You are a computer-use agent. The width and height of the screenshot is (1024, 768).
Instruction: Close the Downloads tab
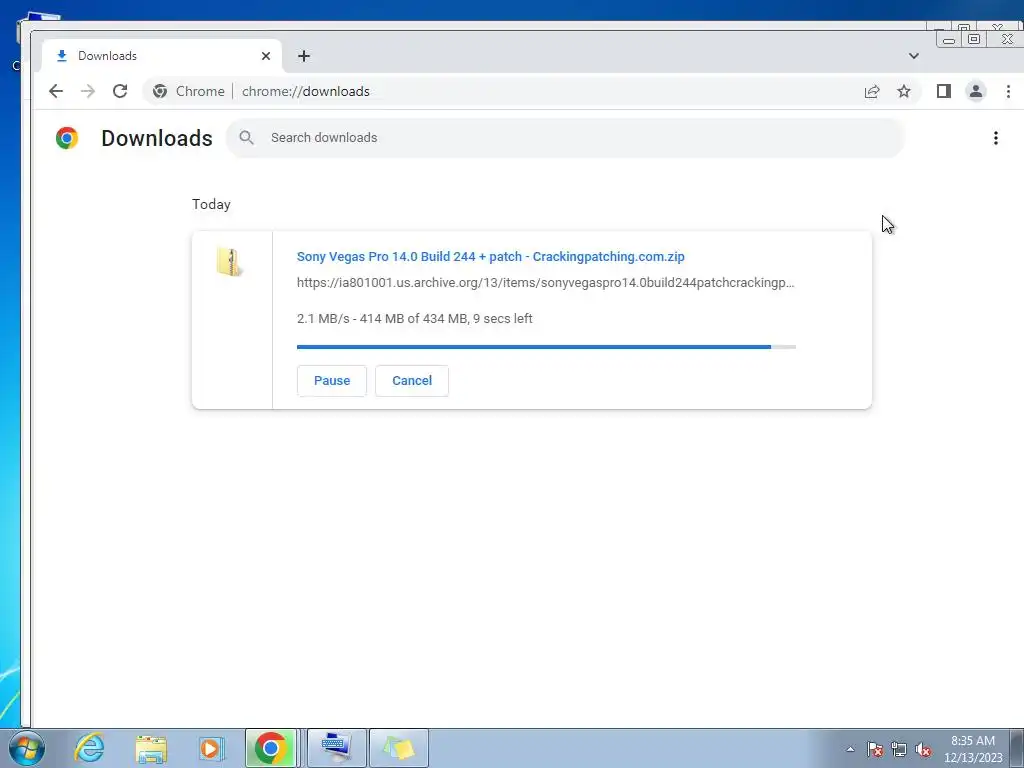266,56
